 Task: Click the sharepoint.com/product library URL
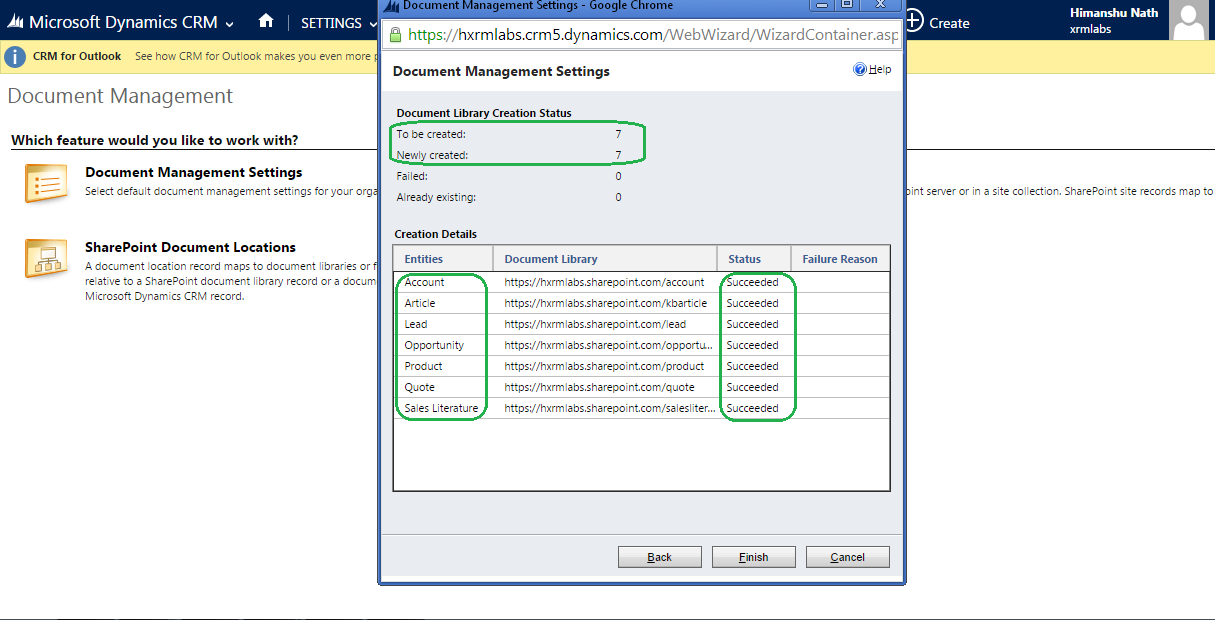(604, 366)
